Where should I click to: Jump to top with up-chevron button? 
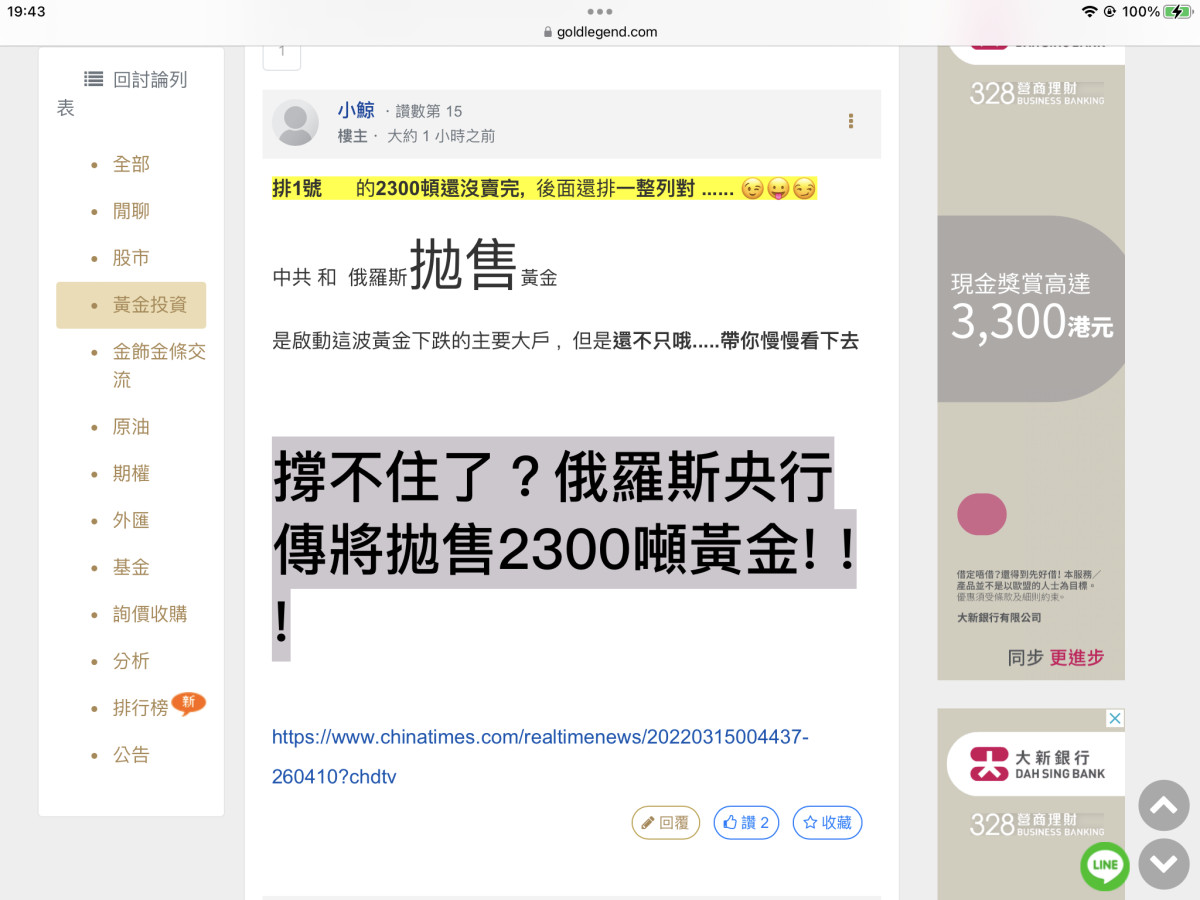pos(1164,806)
